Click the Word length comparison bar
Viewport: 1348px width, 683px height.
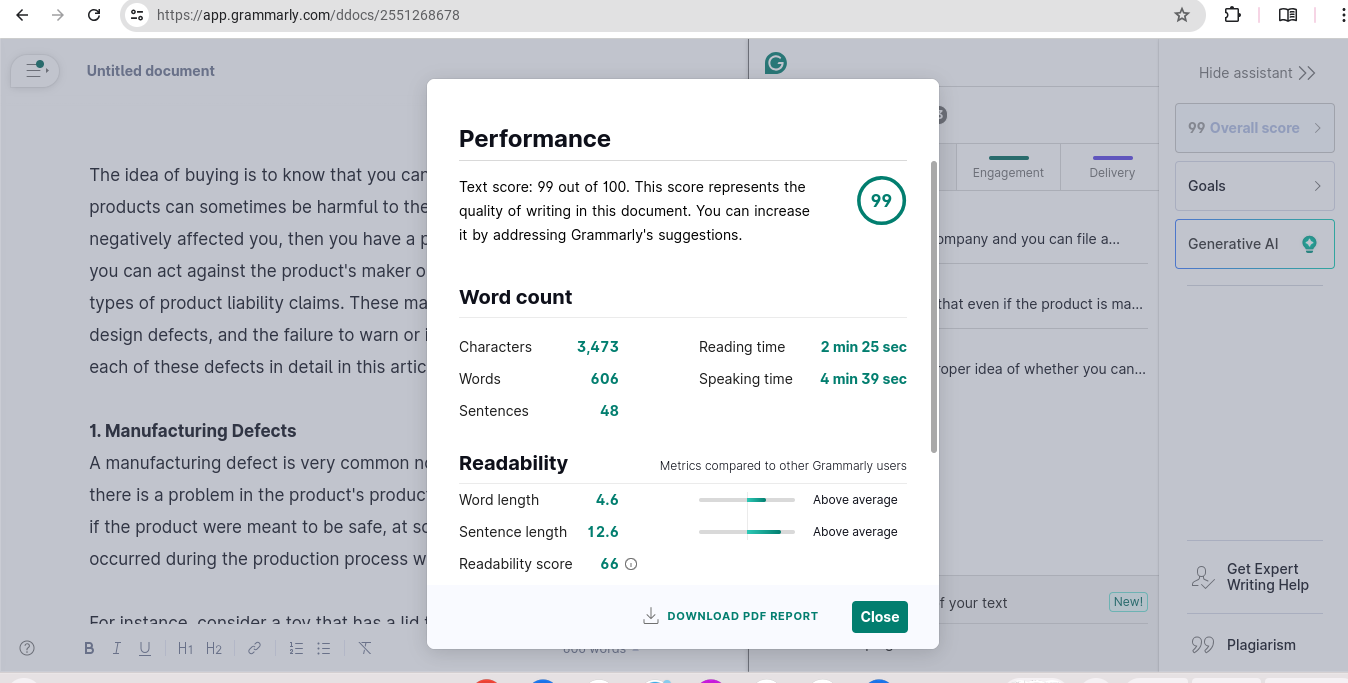(747, 500)
